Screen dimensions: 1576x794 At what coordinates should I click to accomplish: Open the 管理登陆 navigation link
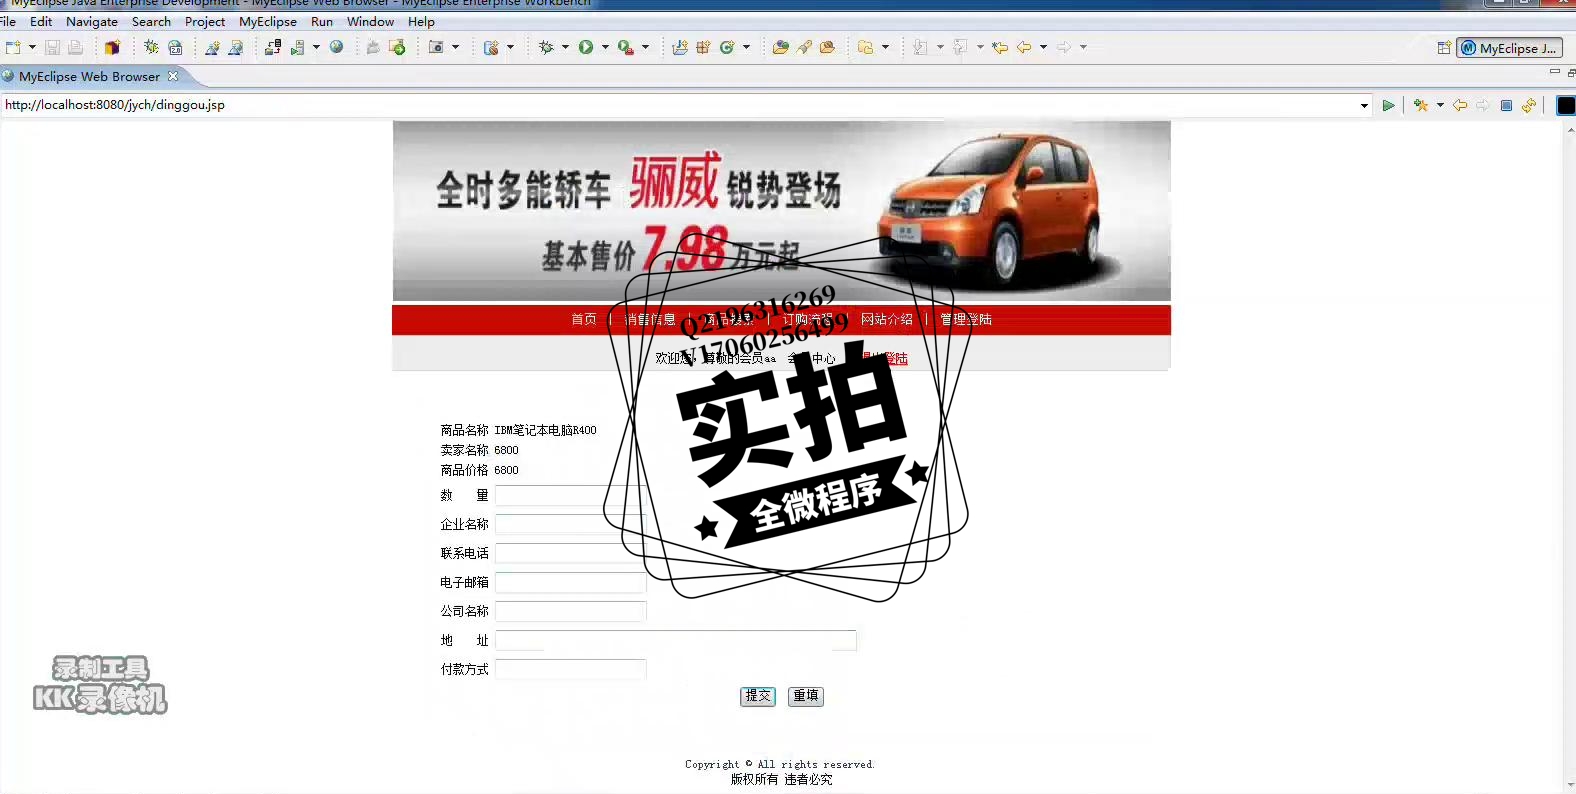(966, 319)
